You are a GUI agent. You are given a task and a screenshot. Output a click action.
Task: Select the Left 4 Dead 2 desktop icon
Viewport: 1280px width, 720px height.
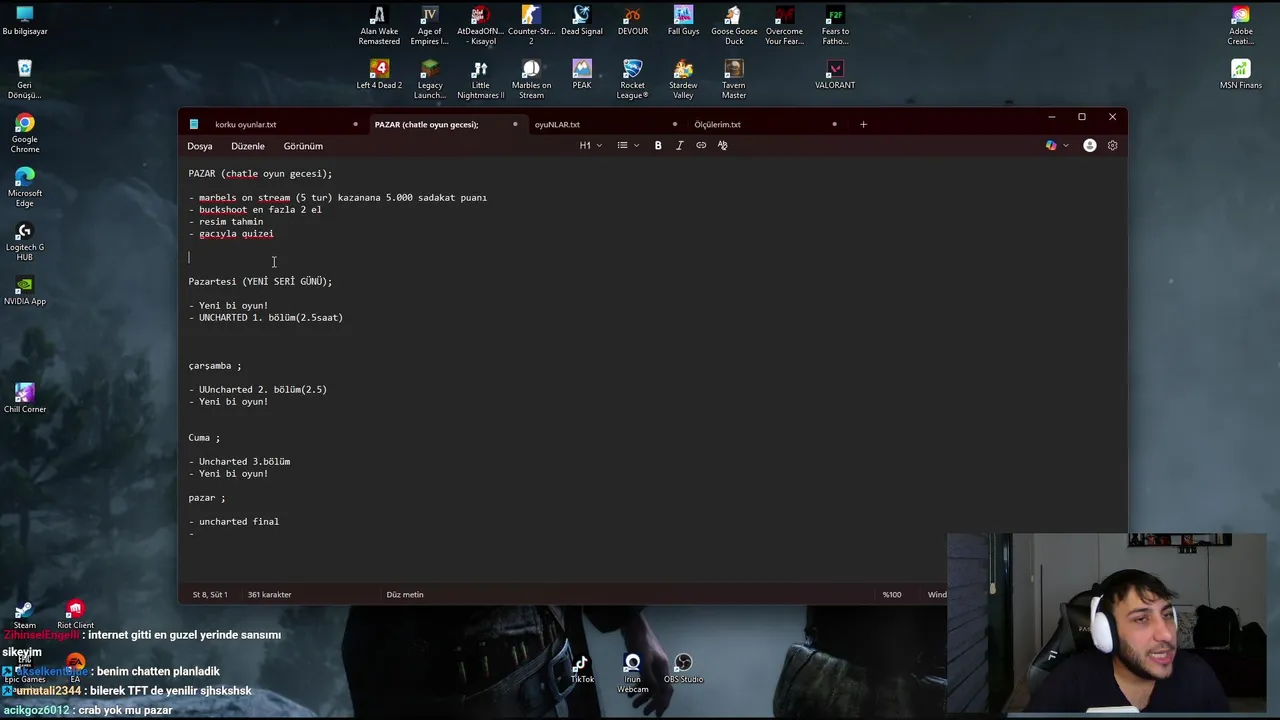(379, 75)
